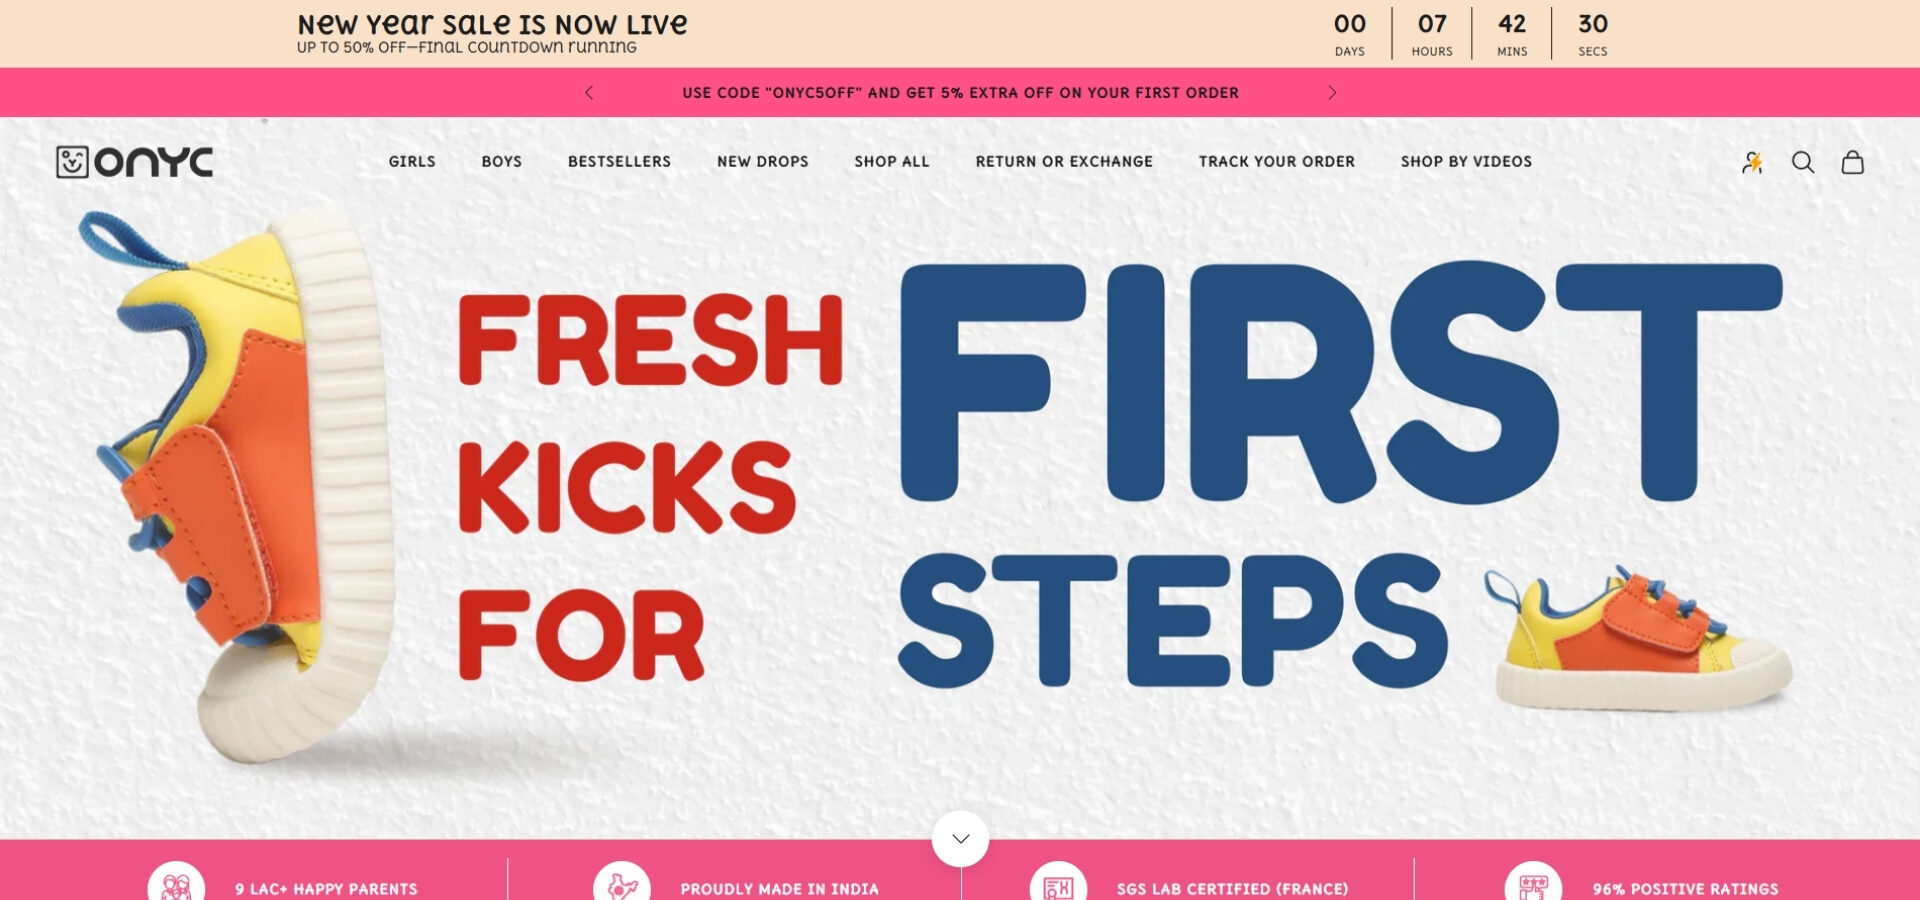Open the Return or Exchange link

coord(1064,161)
